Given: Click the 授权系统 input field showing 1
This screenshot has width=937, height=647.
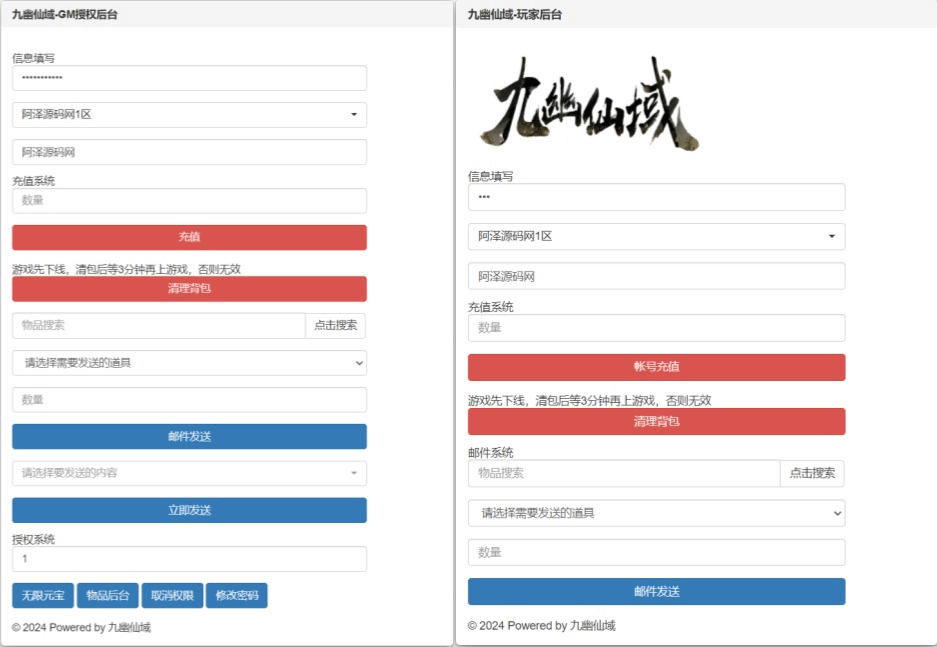Looking at the screenshot, I should [189, 559].
